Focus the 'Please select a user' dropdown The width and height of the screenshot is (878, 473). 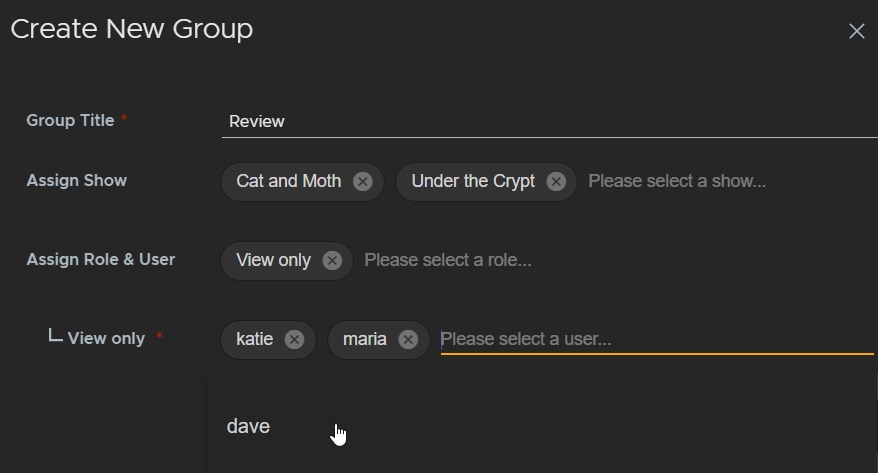[x=655, y=340]
